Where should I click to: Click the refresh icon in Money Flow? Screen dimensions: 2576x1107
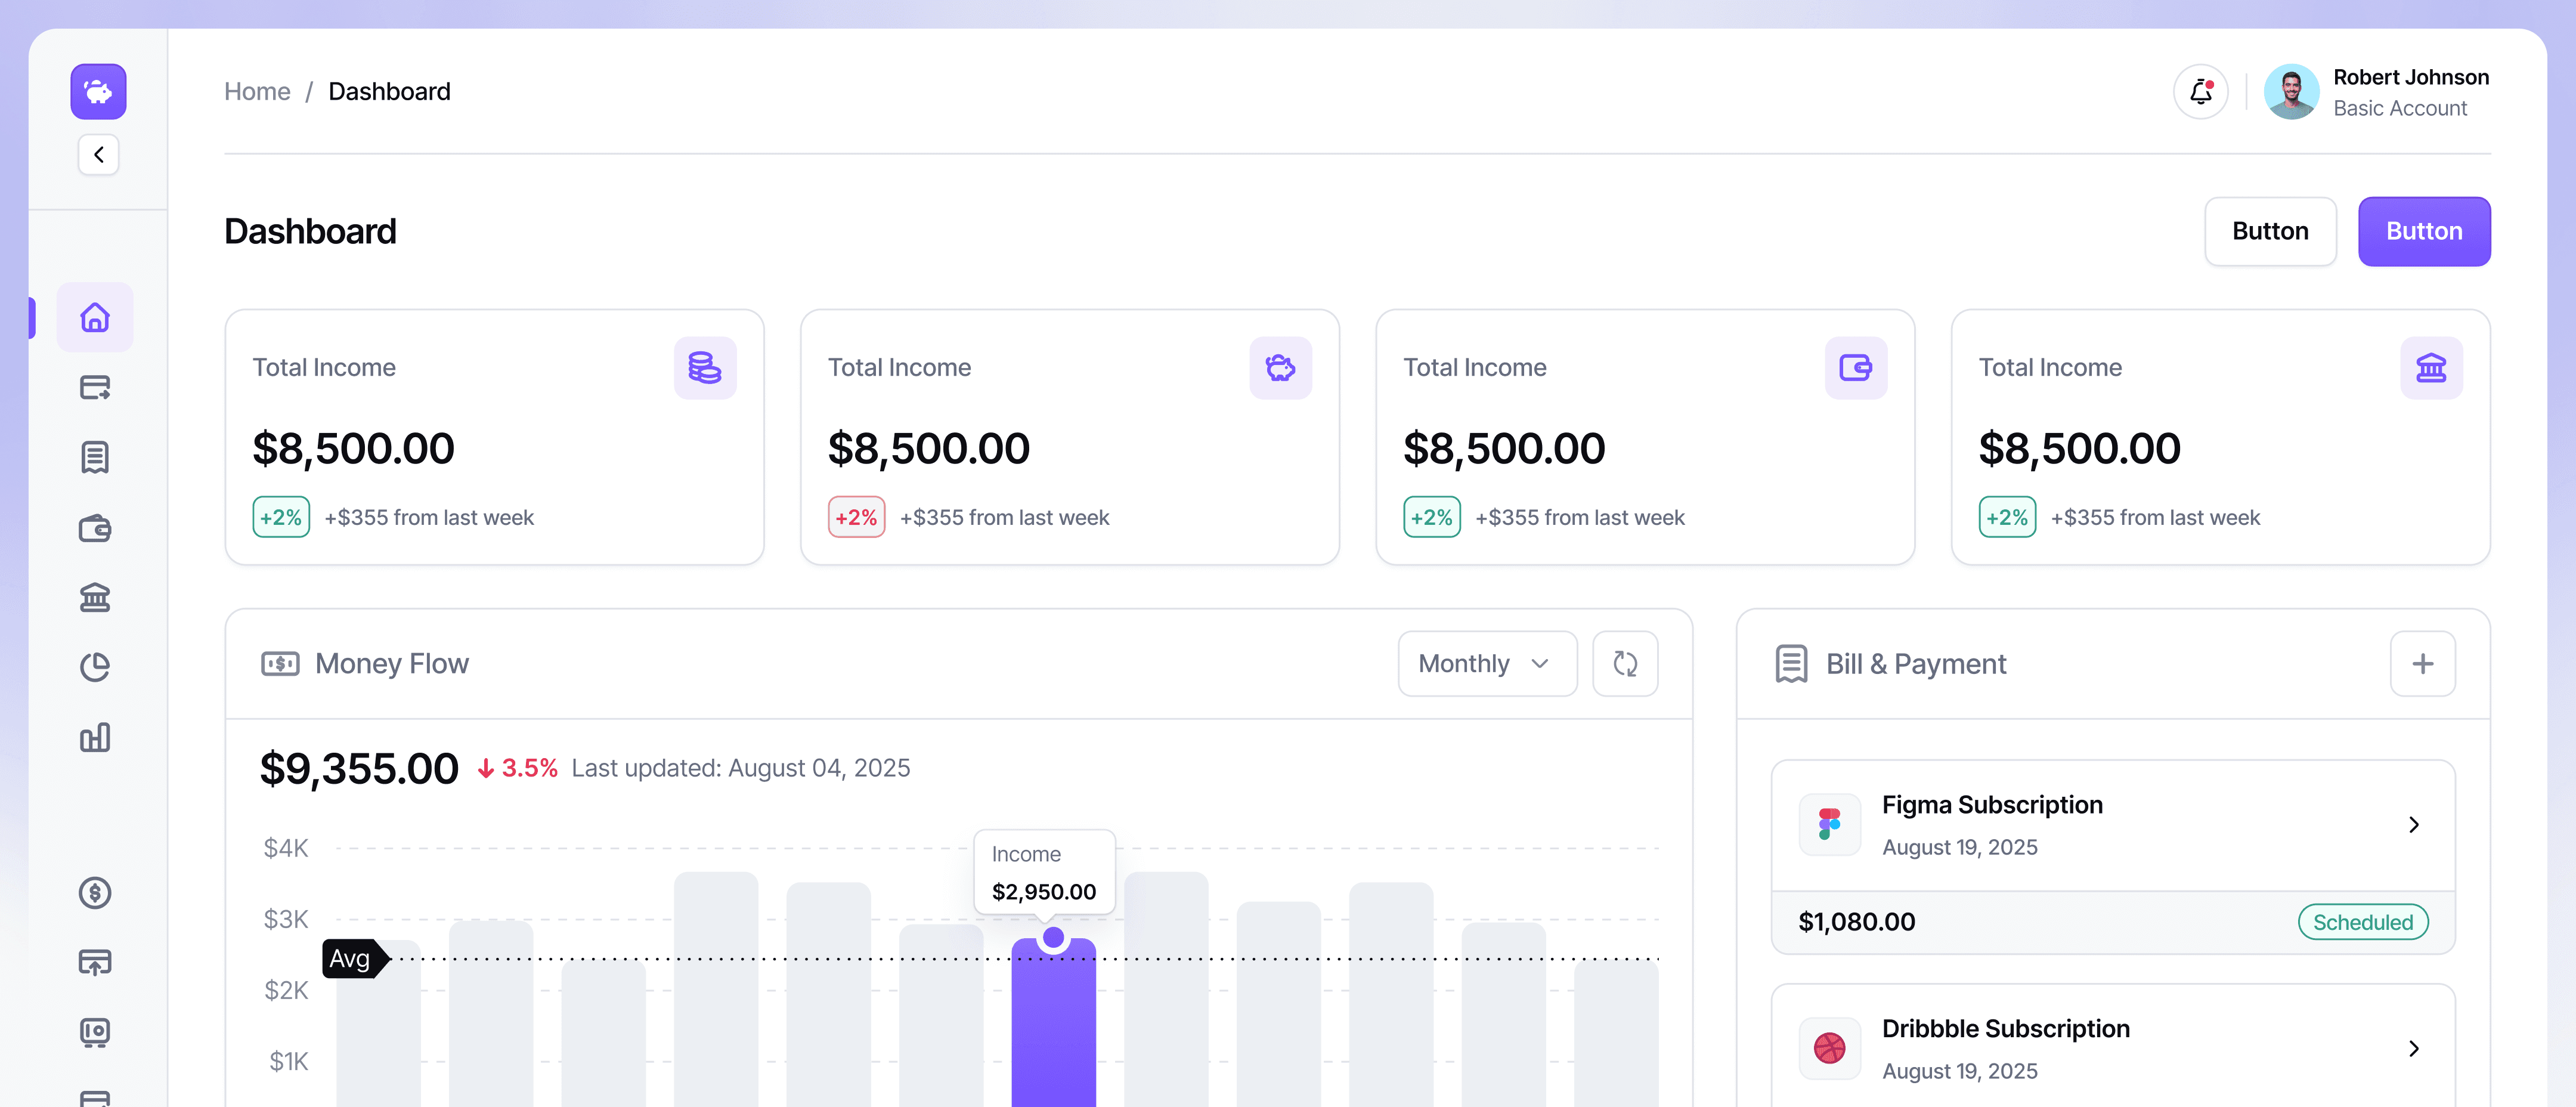click(1625, 663)
